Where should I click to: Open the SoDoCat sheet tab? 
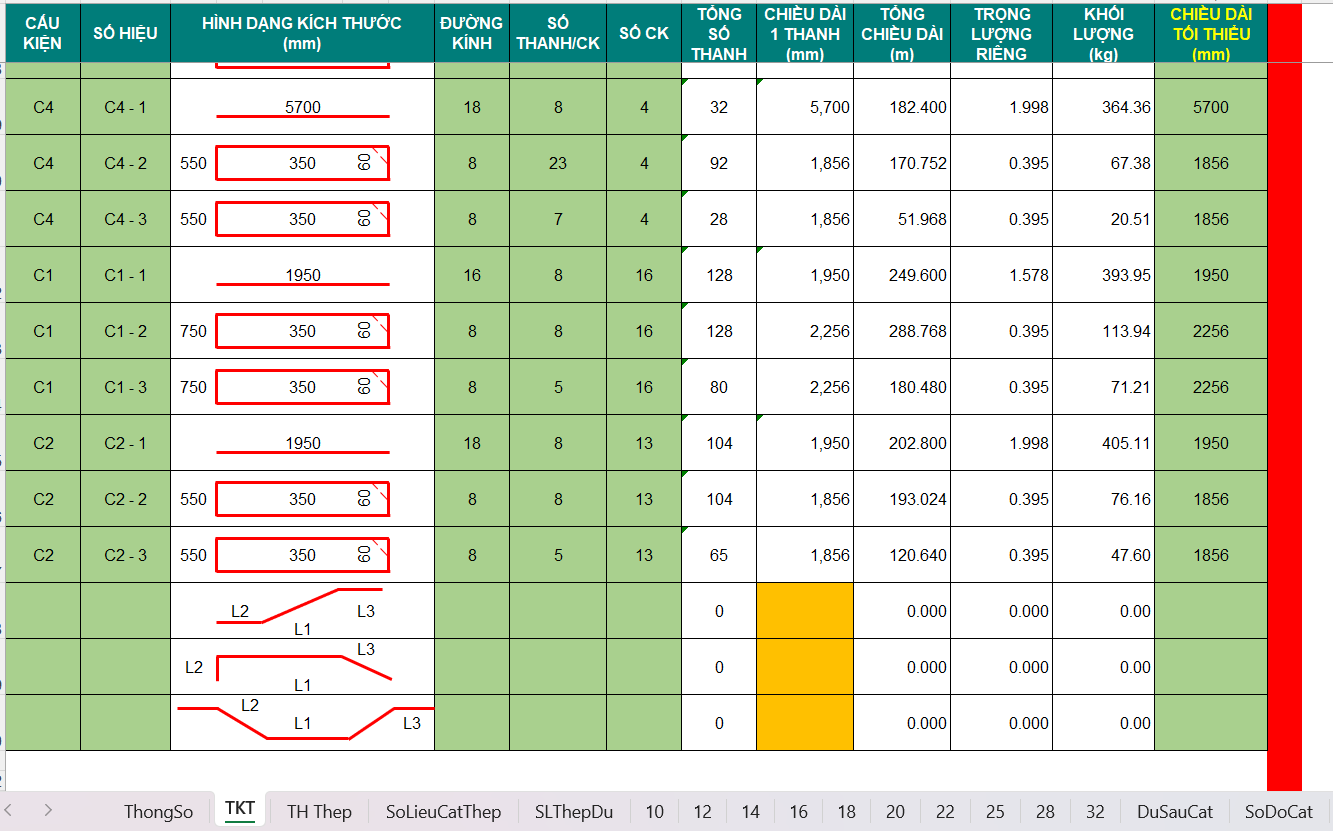point(1279,811)
